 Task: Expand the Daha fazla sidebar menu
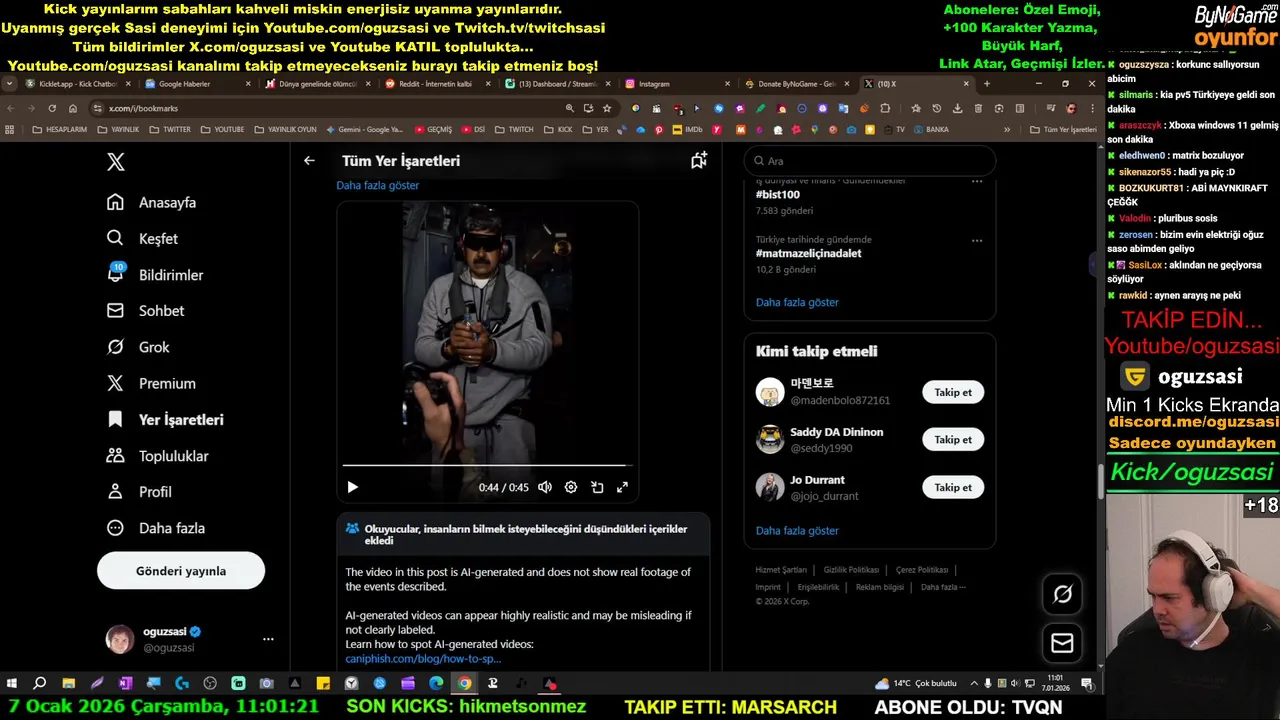point(156,528)
